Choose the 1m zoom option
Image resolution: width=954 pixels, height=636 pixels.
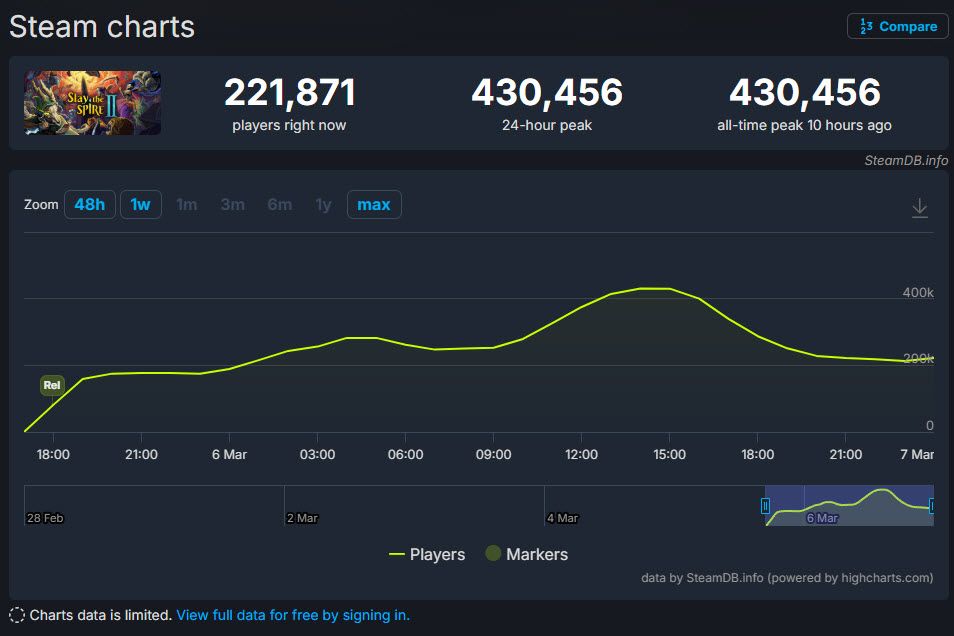(x=187, y=205)
